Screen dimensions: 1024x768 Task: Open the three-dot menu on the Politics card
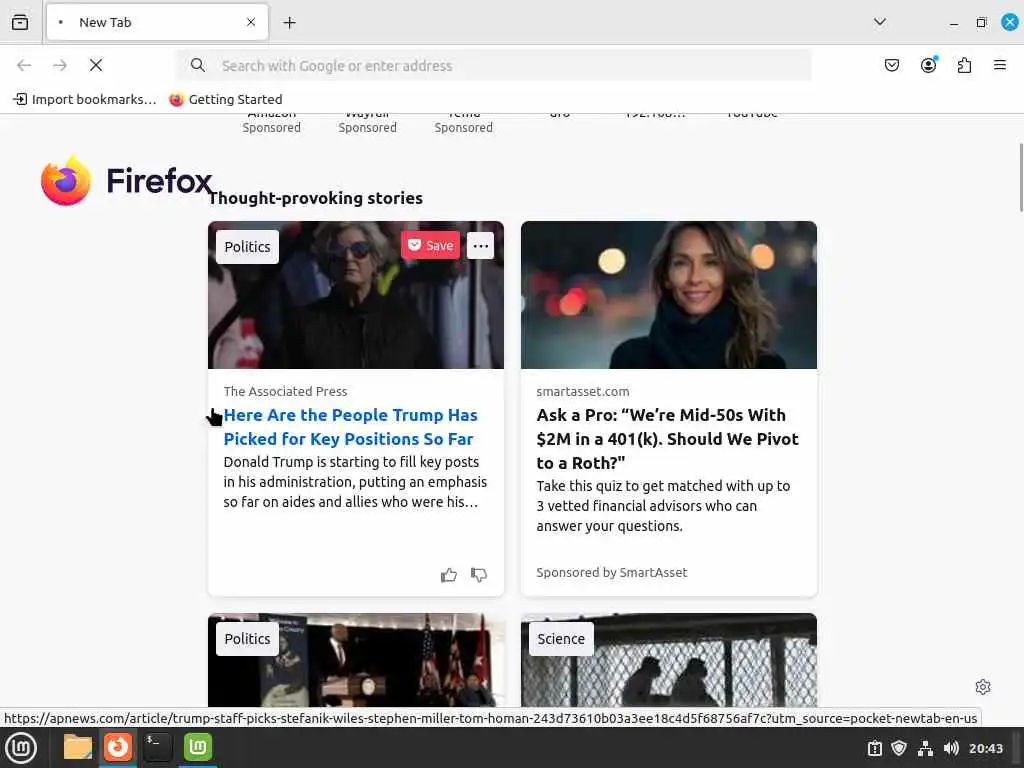(x=481, y=246)
